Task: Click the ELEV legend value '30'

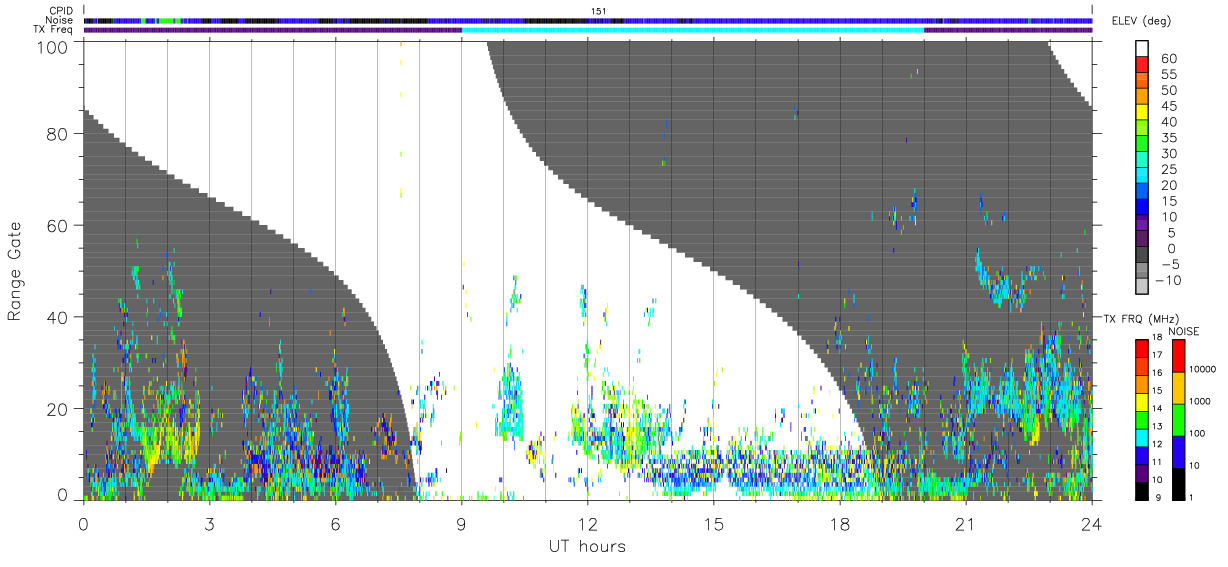Action: 1168,153
